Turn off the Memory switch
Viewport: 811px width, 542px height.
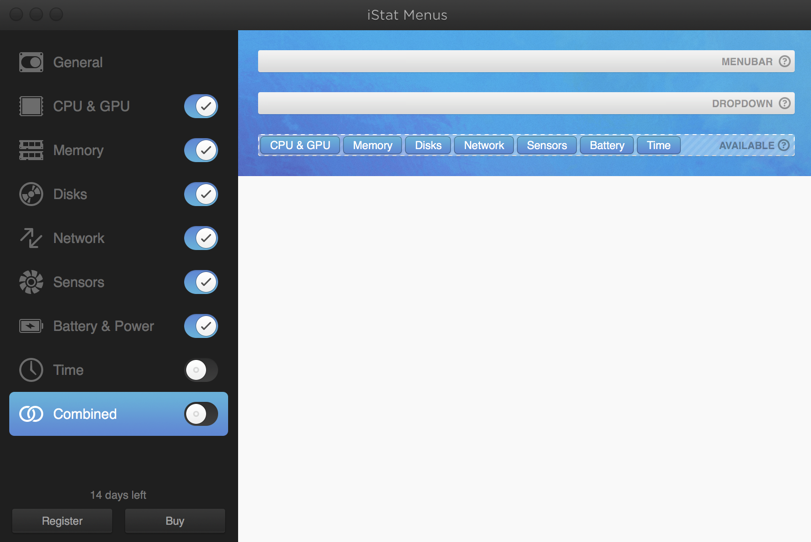(x=201, y=150)
